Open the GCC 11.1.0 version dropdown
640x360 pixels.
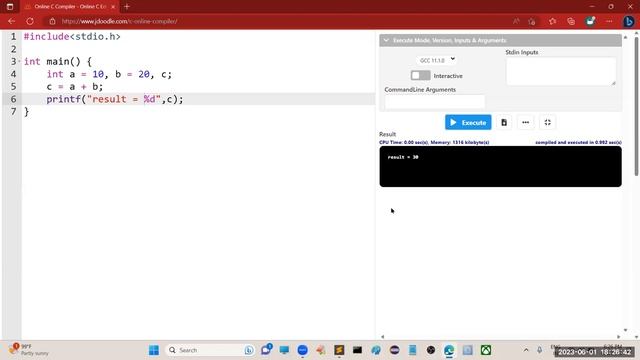point(437,60)
